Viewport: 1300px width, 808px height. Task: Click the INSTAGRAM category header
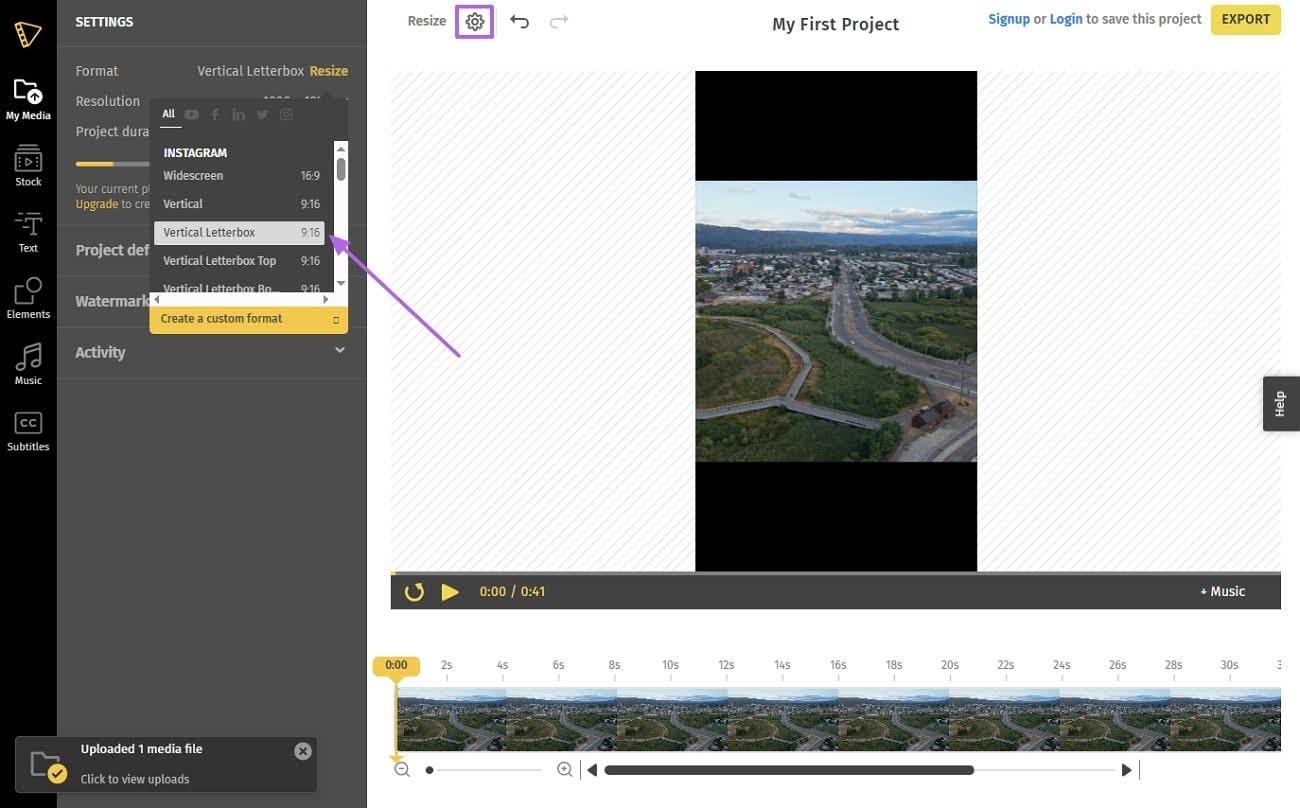[195, 153]
